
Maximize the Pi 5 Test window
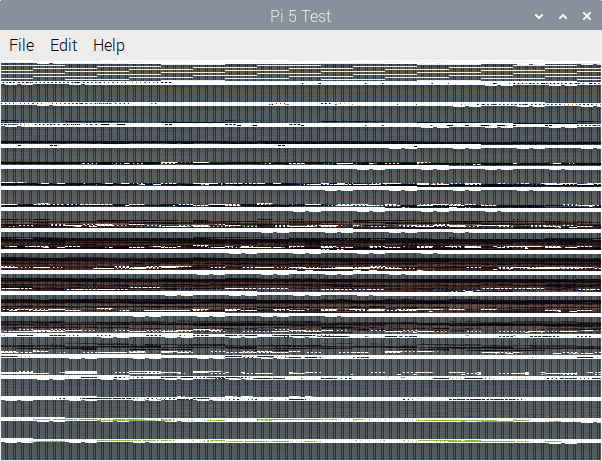coord(563,16)
